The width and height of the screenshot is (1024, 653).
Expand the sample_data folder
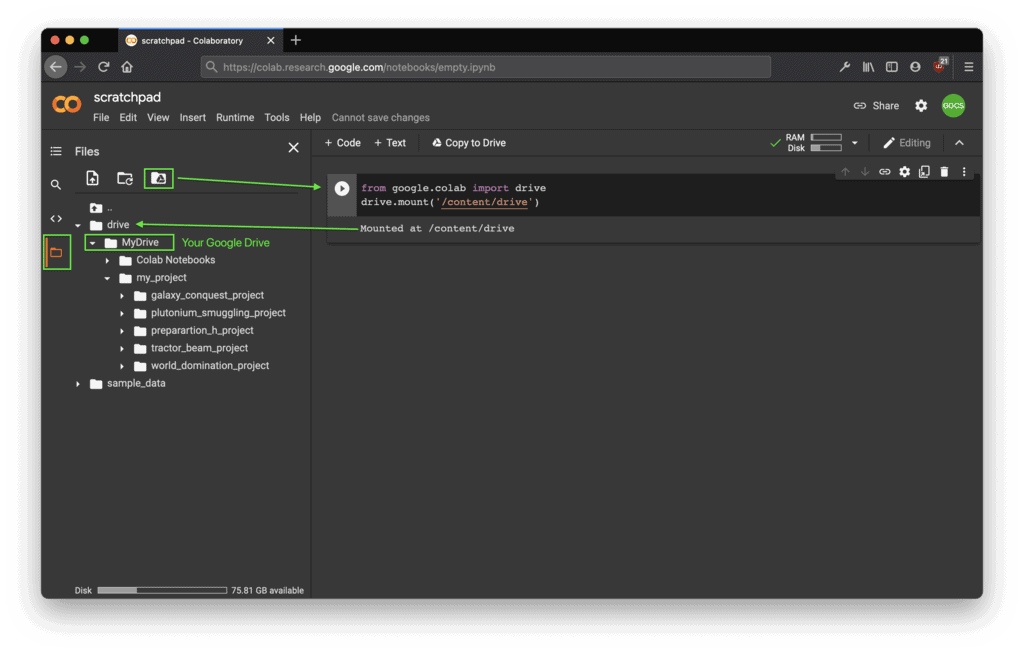click(x=78, y=384)
